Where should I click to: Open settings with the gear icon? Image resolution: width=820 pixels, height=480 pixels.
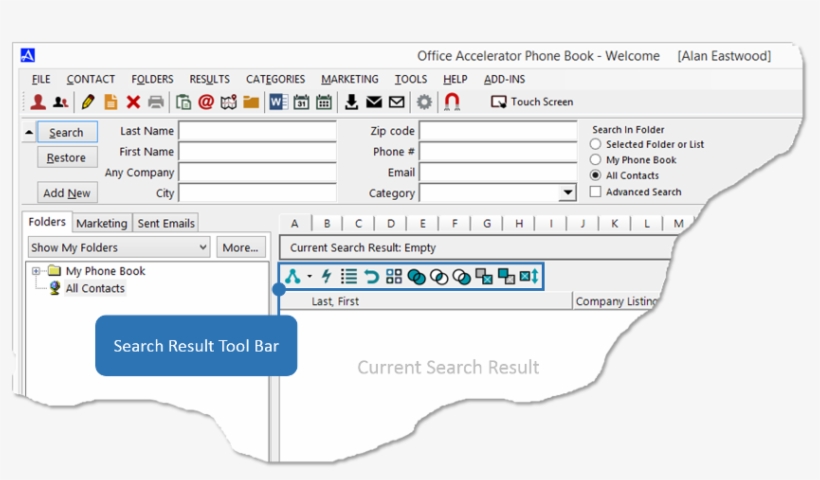pos(424,102)
